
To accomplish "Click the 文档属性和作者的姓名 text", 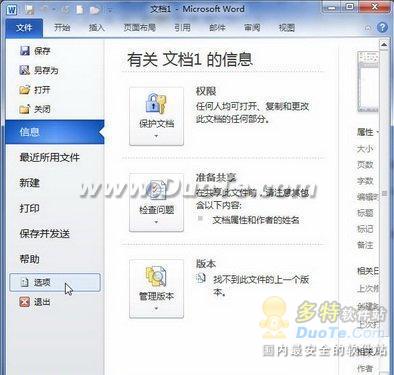I will (256, 220).
